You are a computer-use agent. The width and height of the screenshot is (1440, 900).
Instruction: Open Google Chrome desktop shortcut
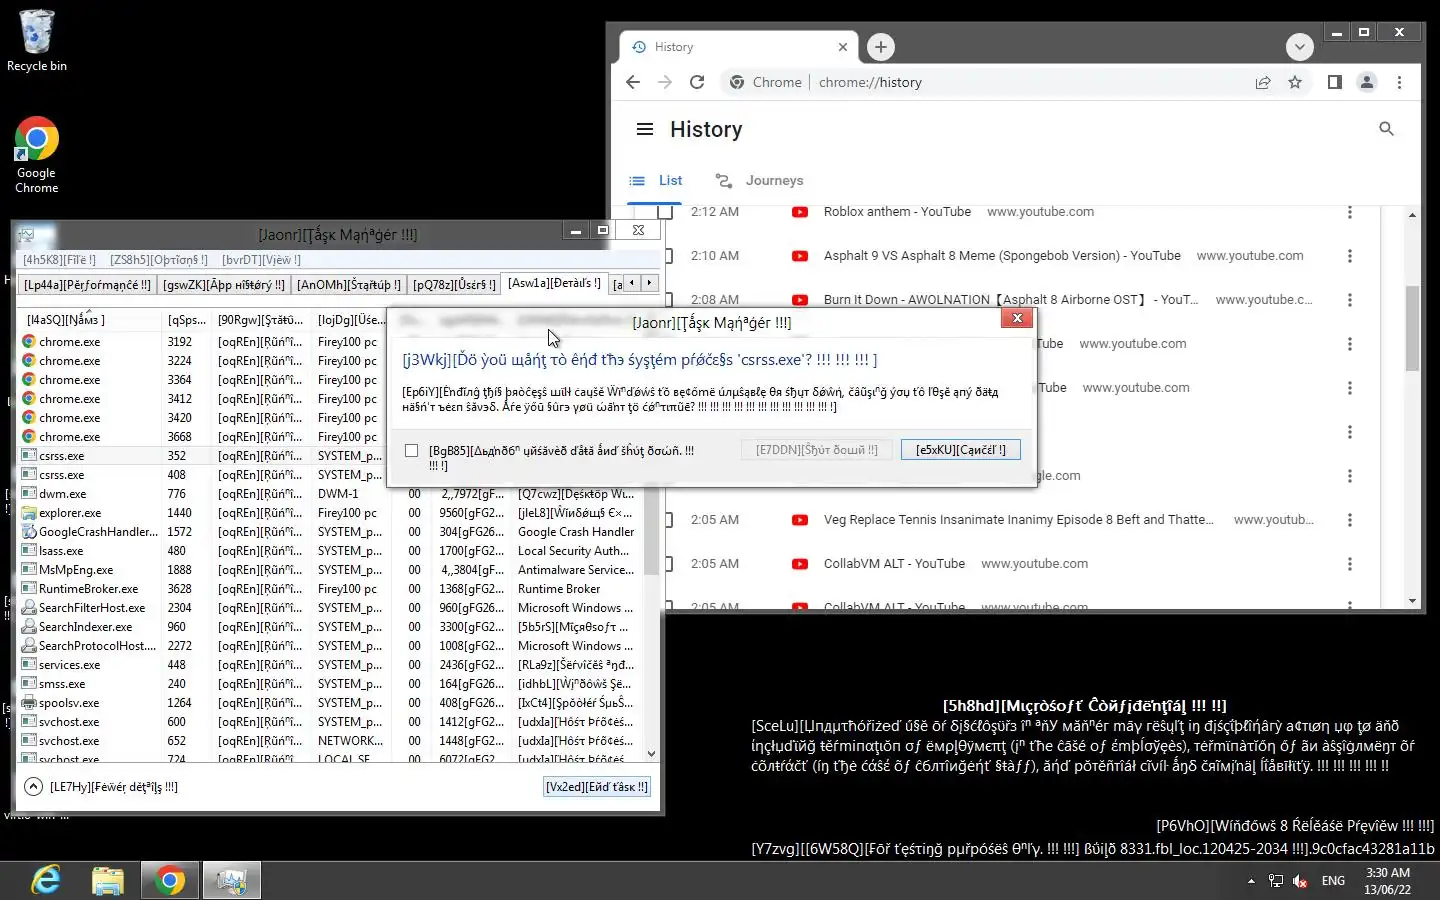click(36, 155)
